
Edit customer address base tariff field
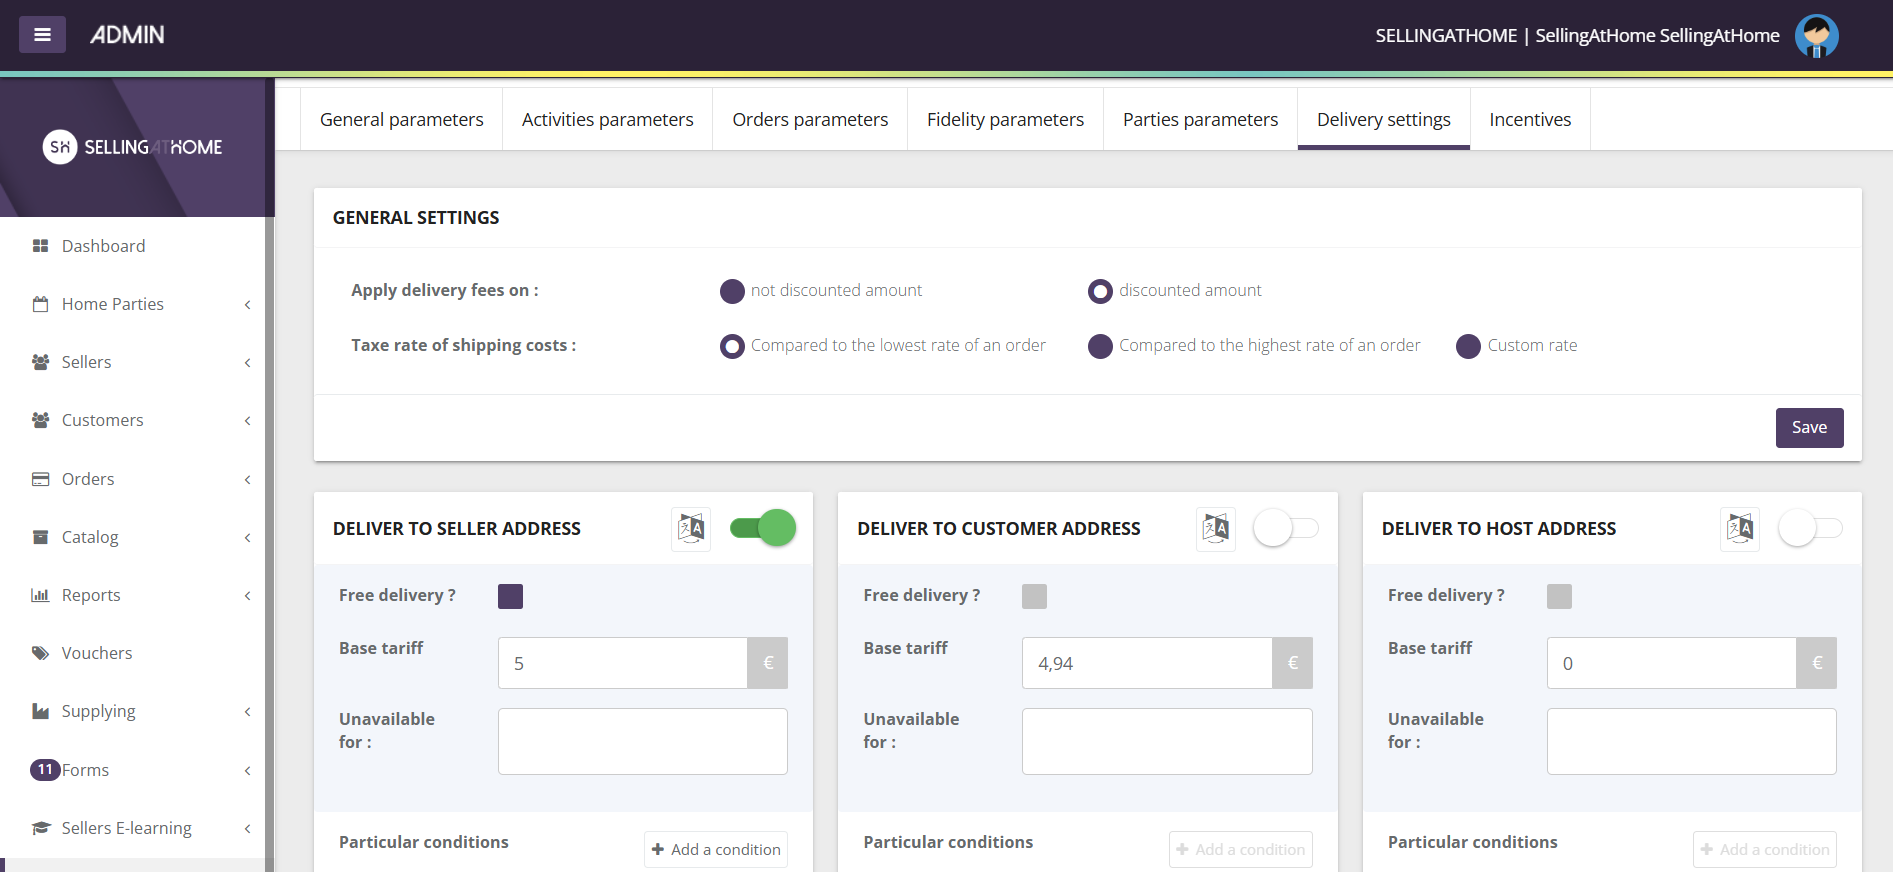(1147, 663)
